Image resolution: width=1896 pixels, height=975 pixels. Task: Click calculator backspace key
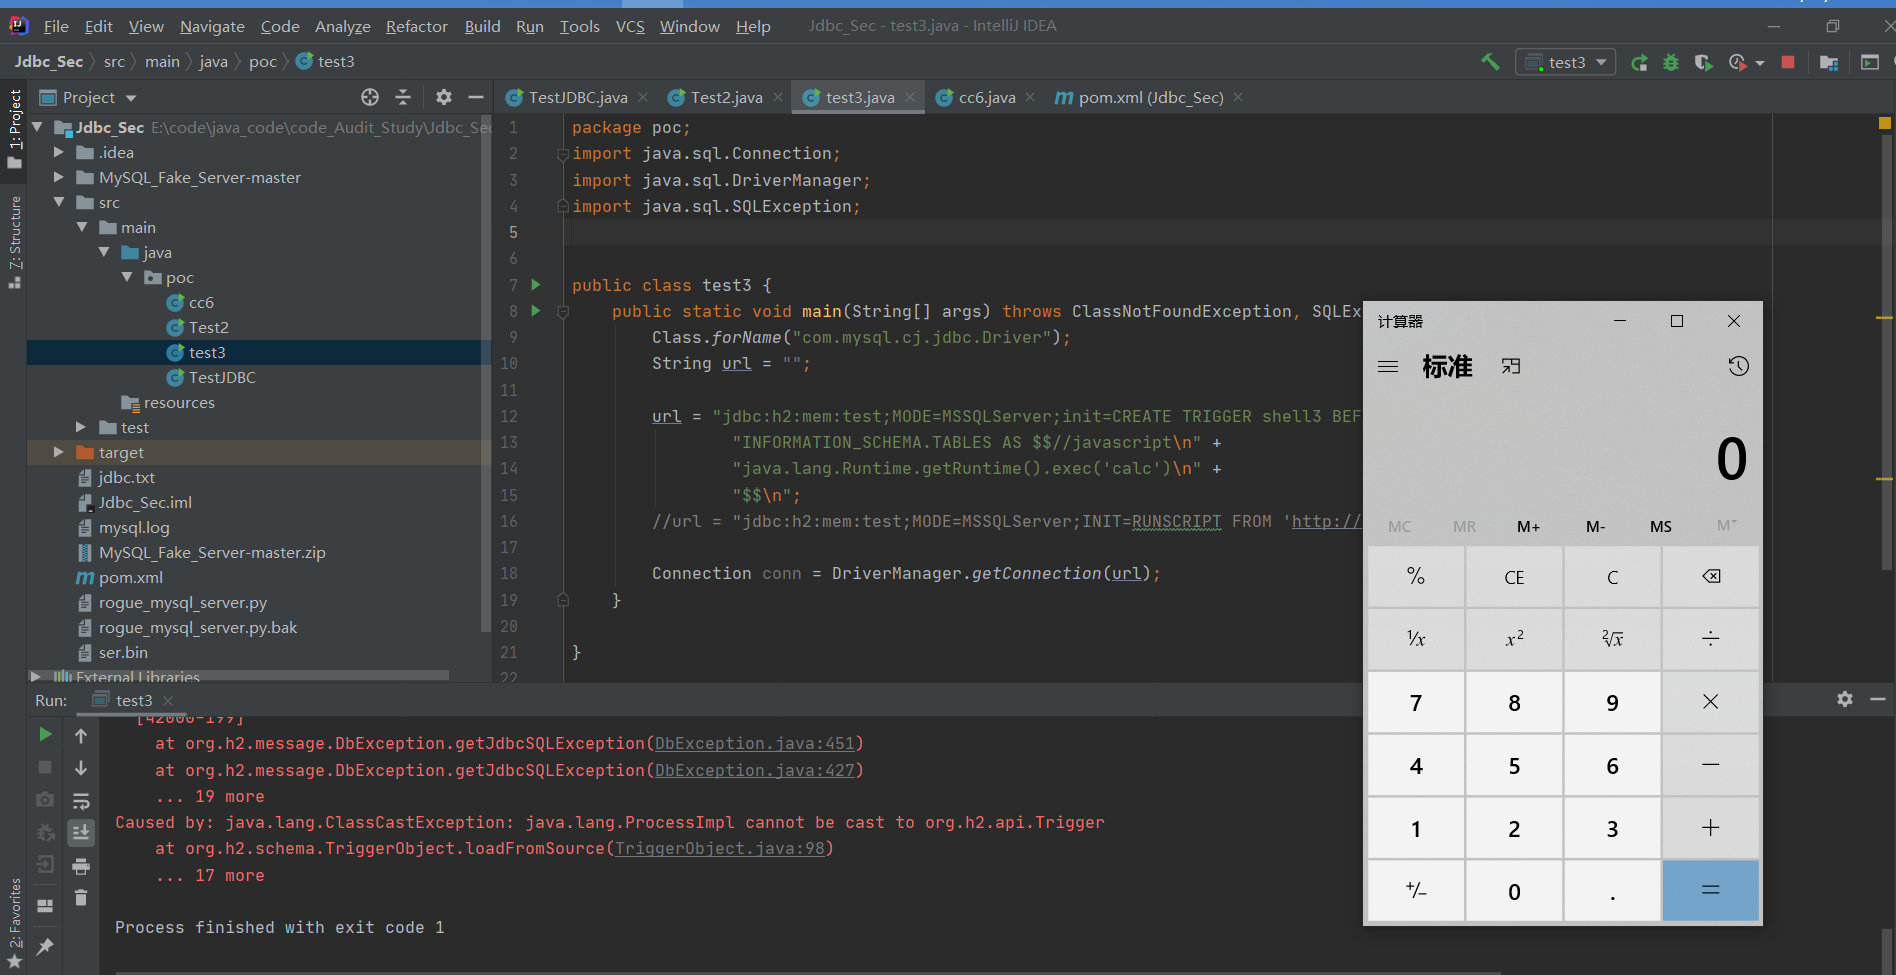1711,576
